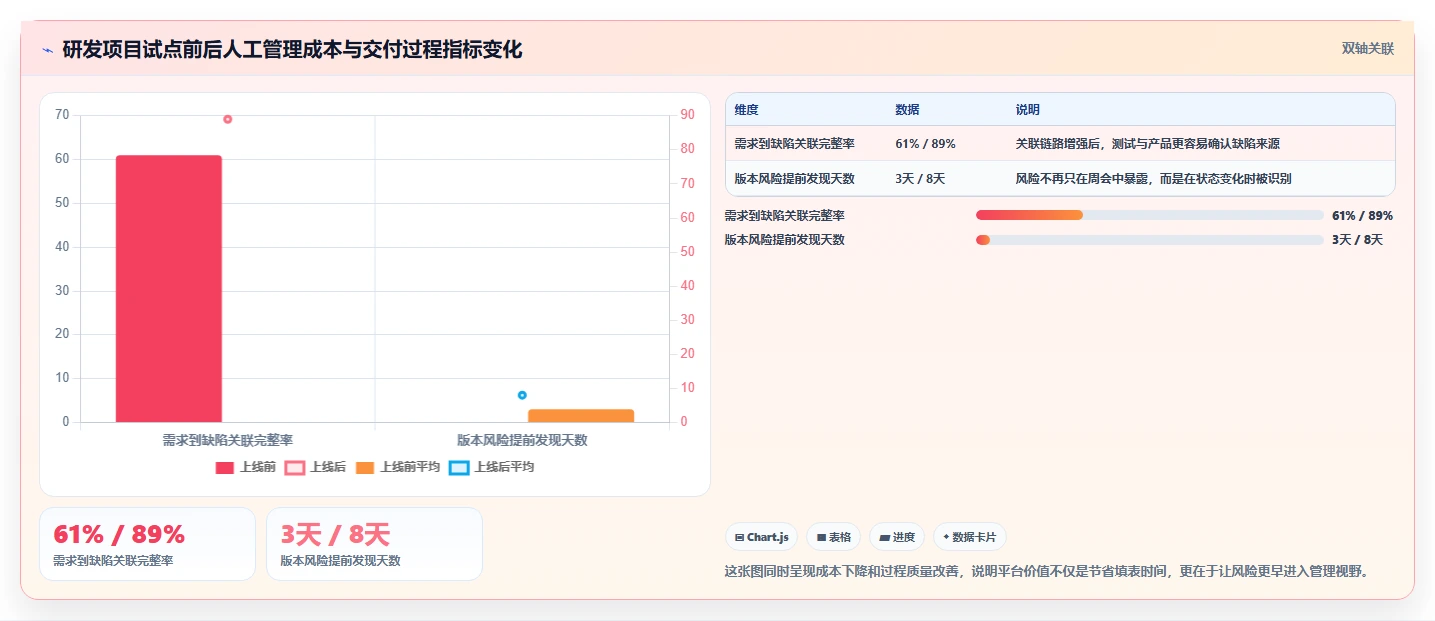Click the 双轴关联 label in header
This screenshot has height=621, width=1435.
tap(1367, 48)
